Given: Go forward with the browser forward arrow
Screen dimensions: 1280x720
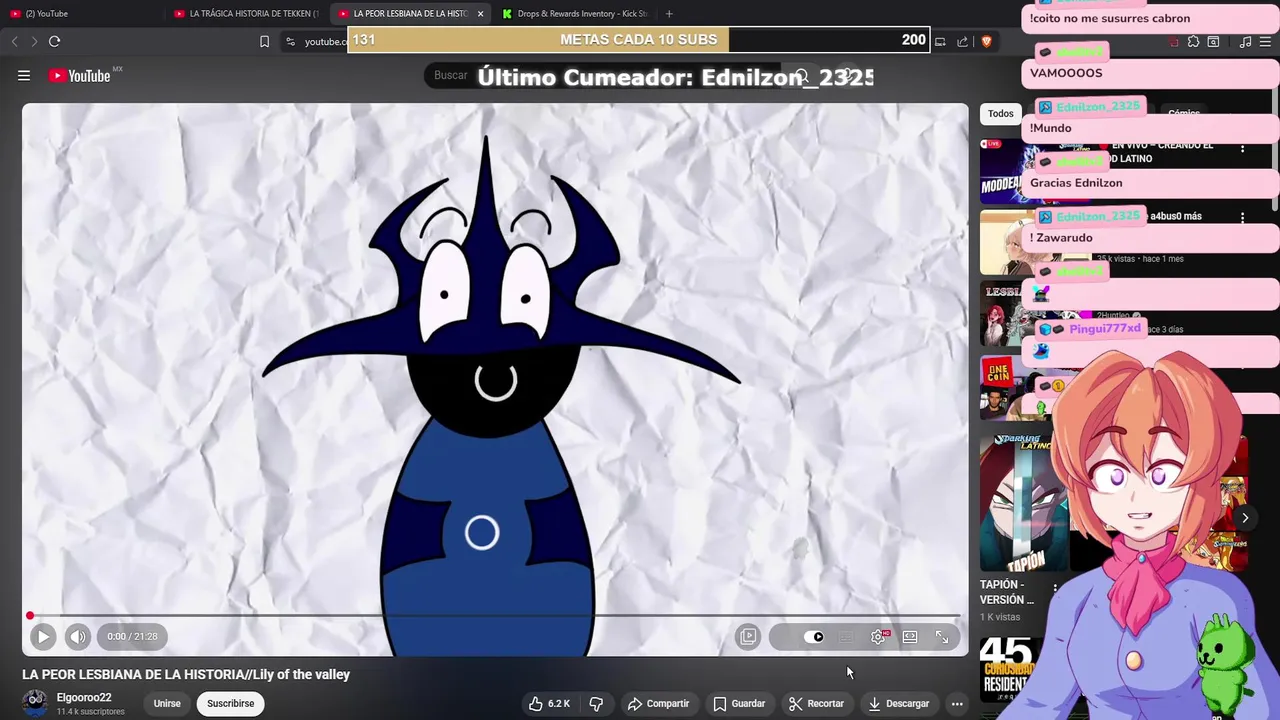Looking at the screenshot, I should tap(34, 41).
